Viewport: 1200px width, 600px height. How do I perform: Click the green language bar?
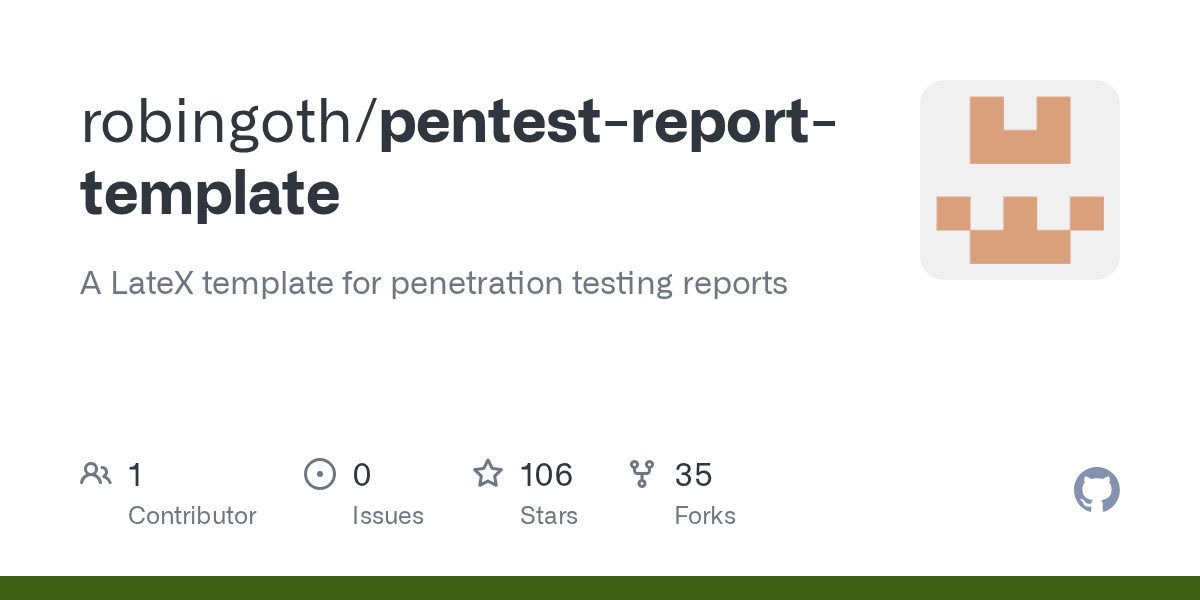[x=600, y=588]
